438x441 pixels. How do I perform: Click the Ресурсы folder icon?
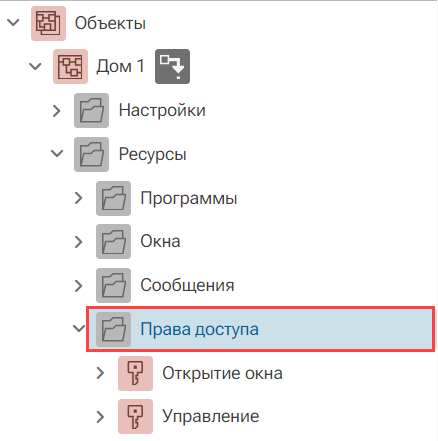click(x=91, y=154)
